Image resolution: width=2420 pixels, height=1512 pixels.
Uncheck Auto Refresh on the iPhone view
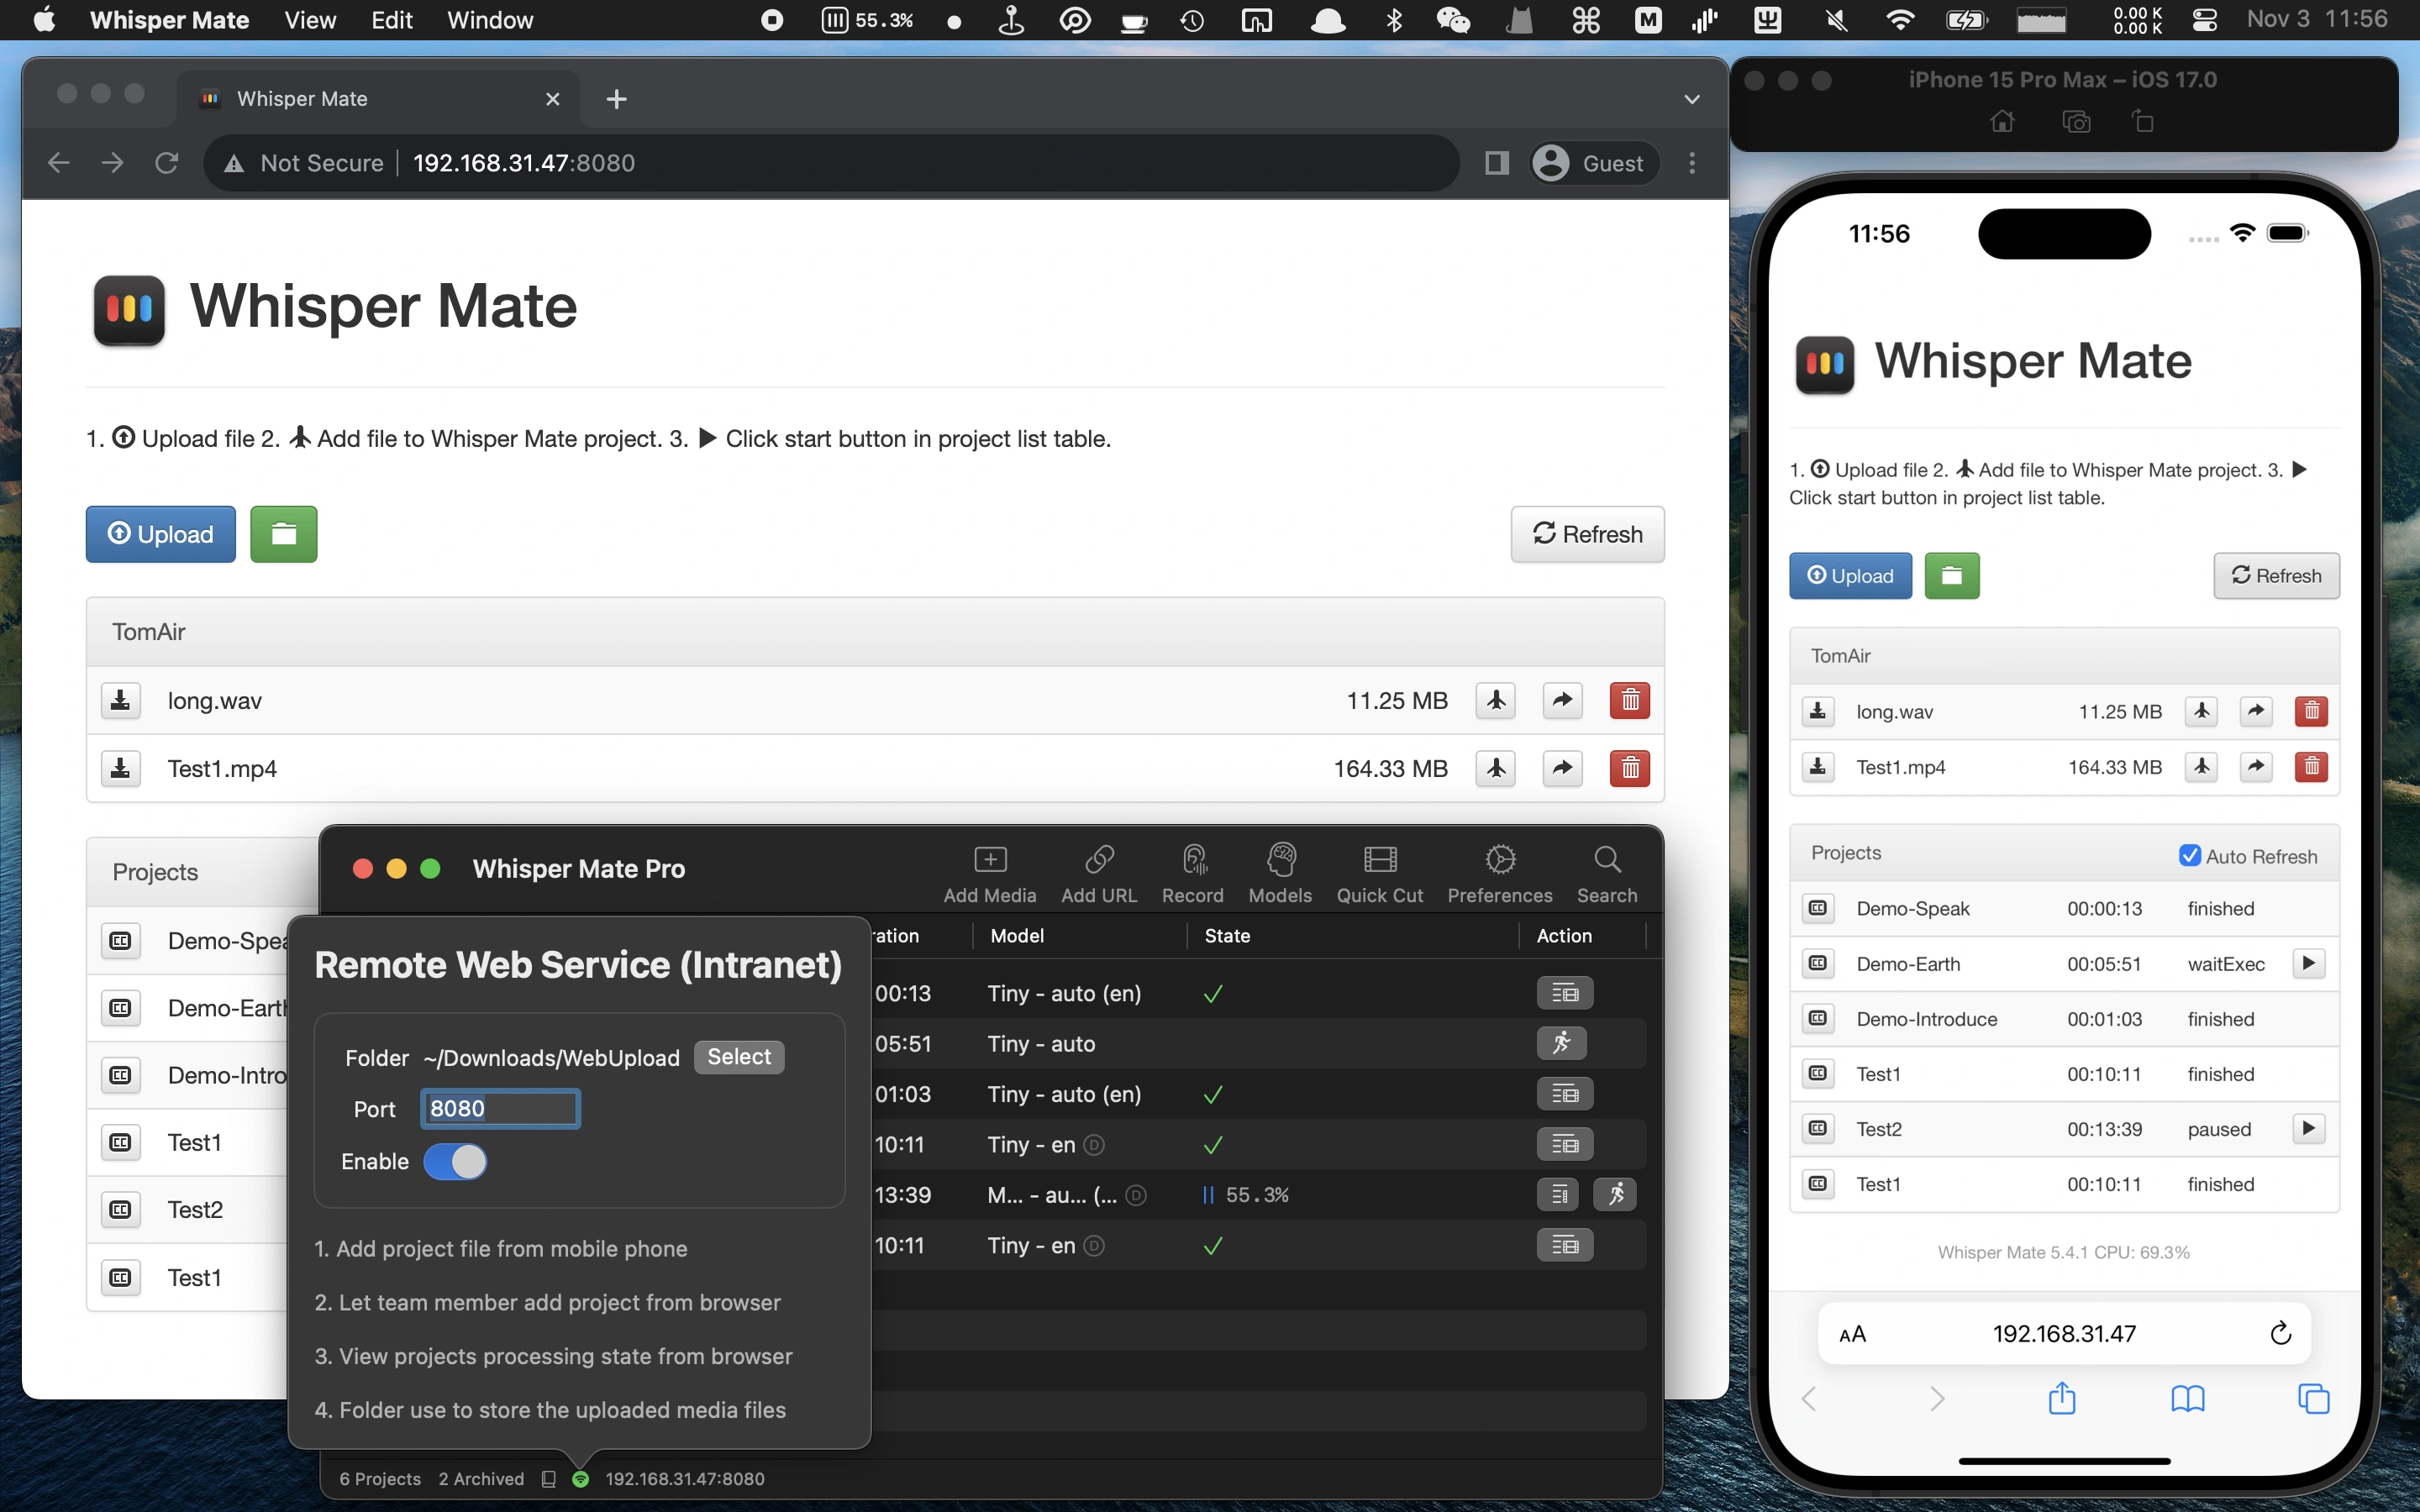2190,855
